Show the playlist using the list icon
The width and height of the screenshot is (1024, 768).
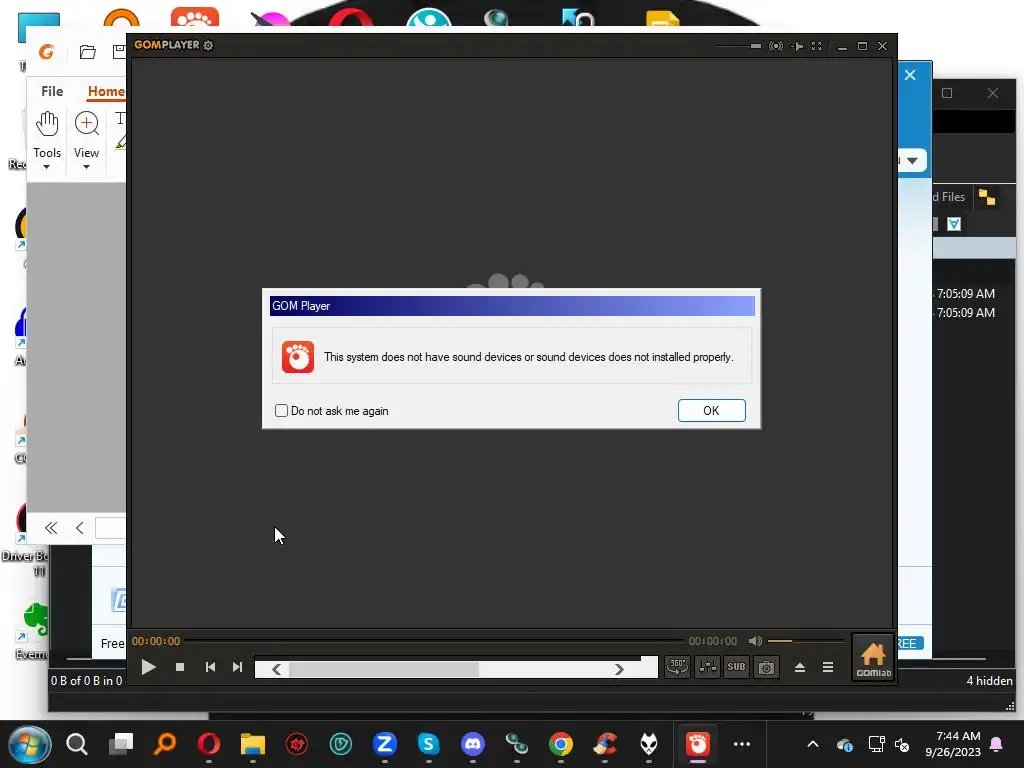(827, 667)
